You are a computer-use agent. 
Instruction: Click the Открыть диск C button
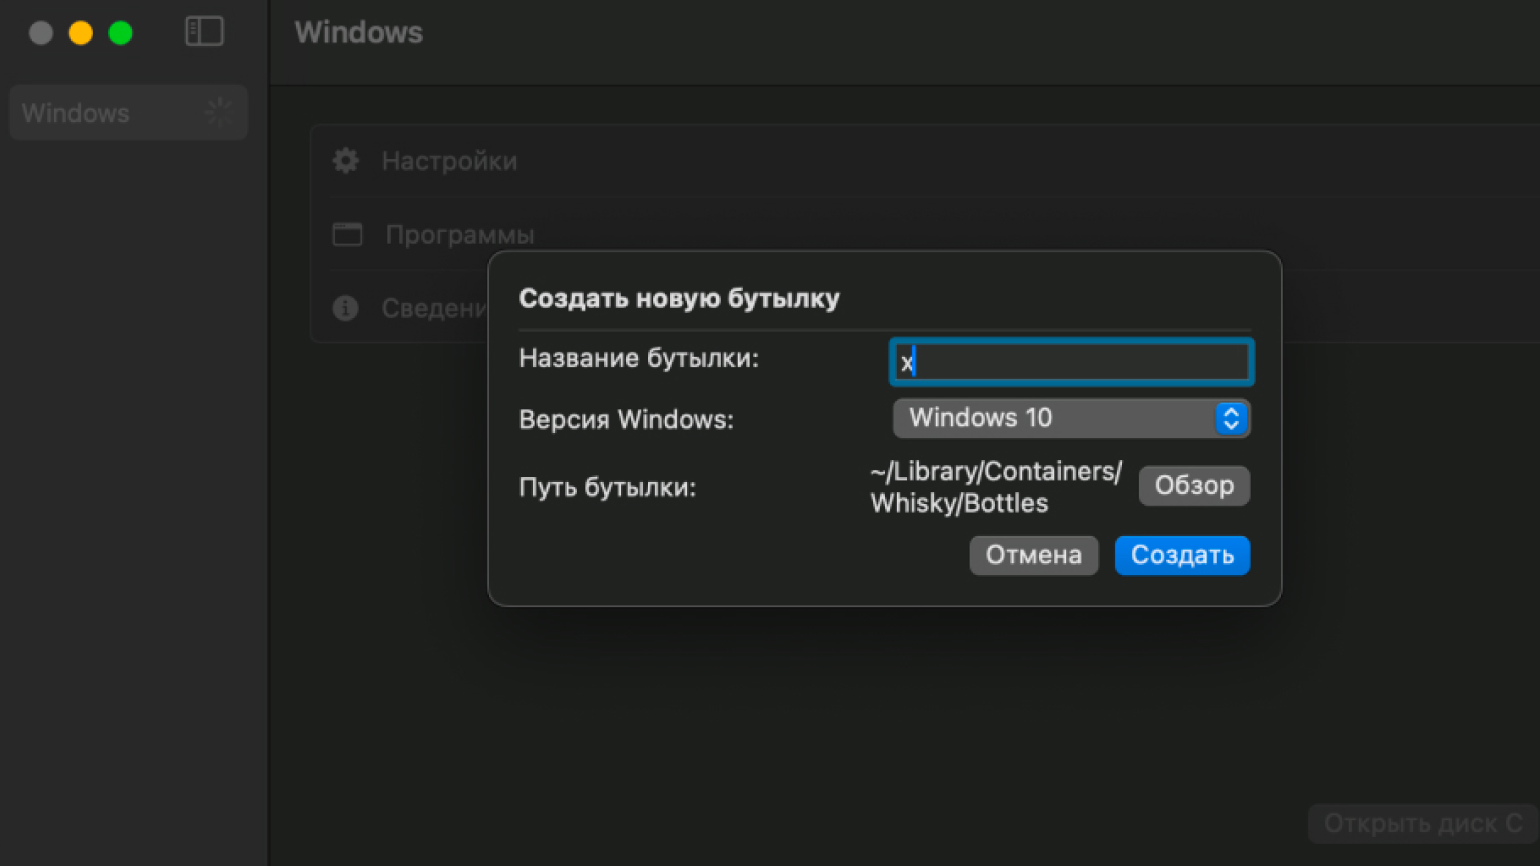click(x=1422, y=824)
